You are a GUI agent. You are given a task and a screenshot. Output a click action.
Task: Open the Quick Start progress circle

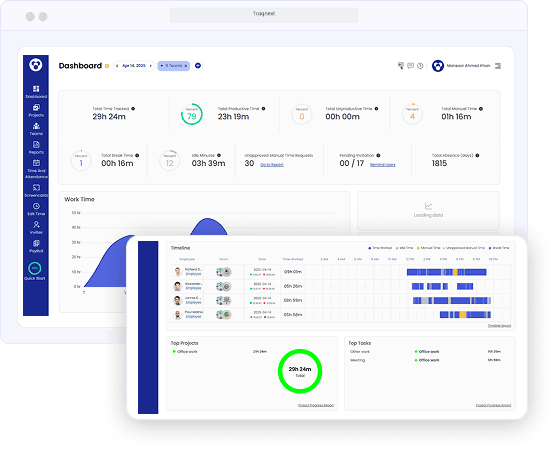click(35, 268)
